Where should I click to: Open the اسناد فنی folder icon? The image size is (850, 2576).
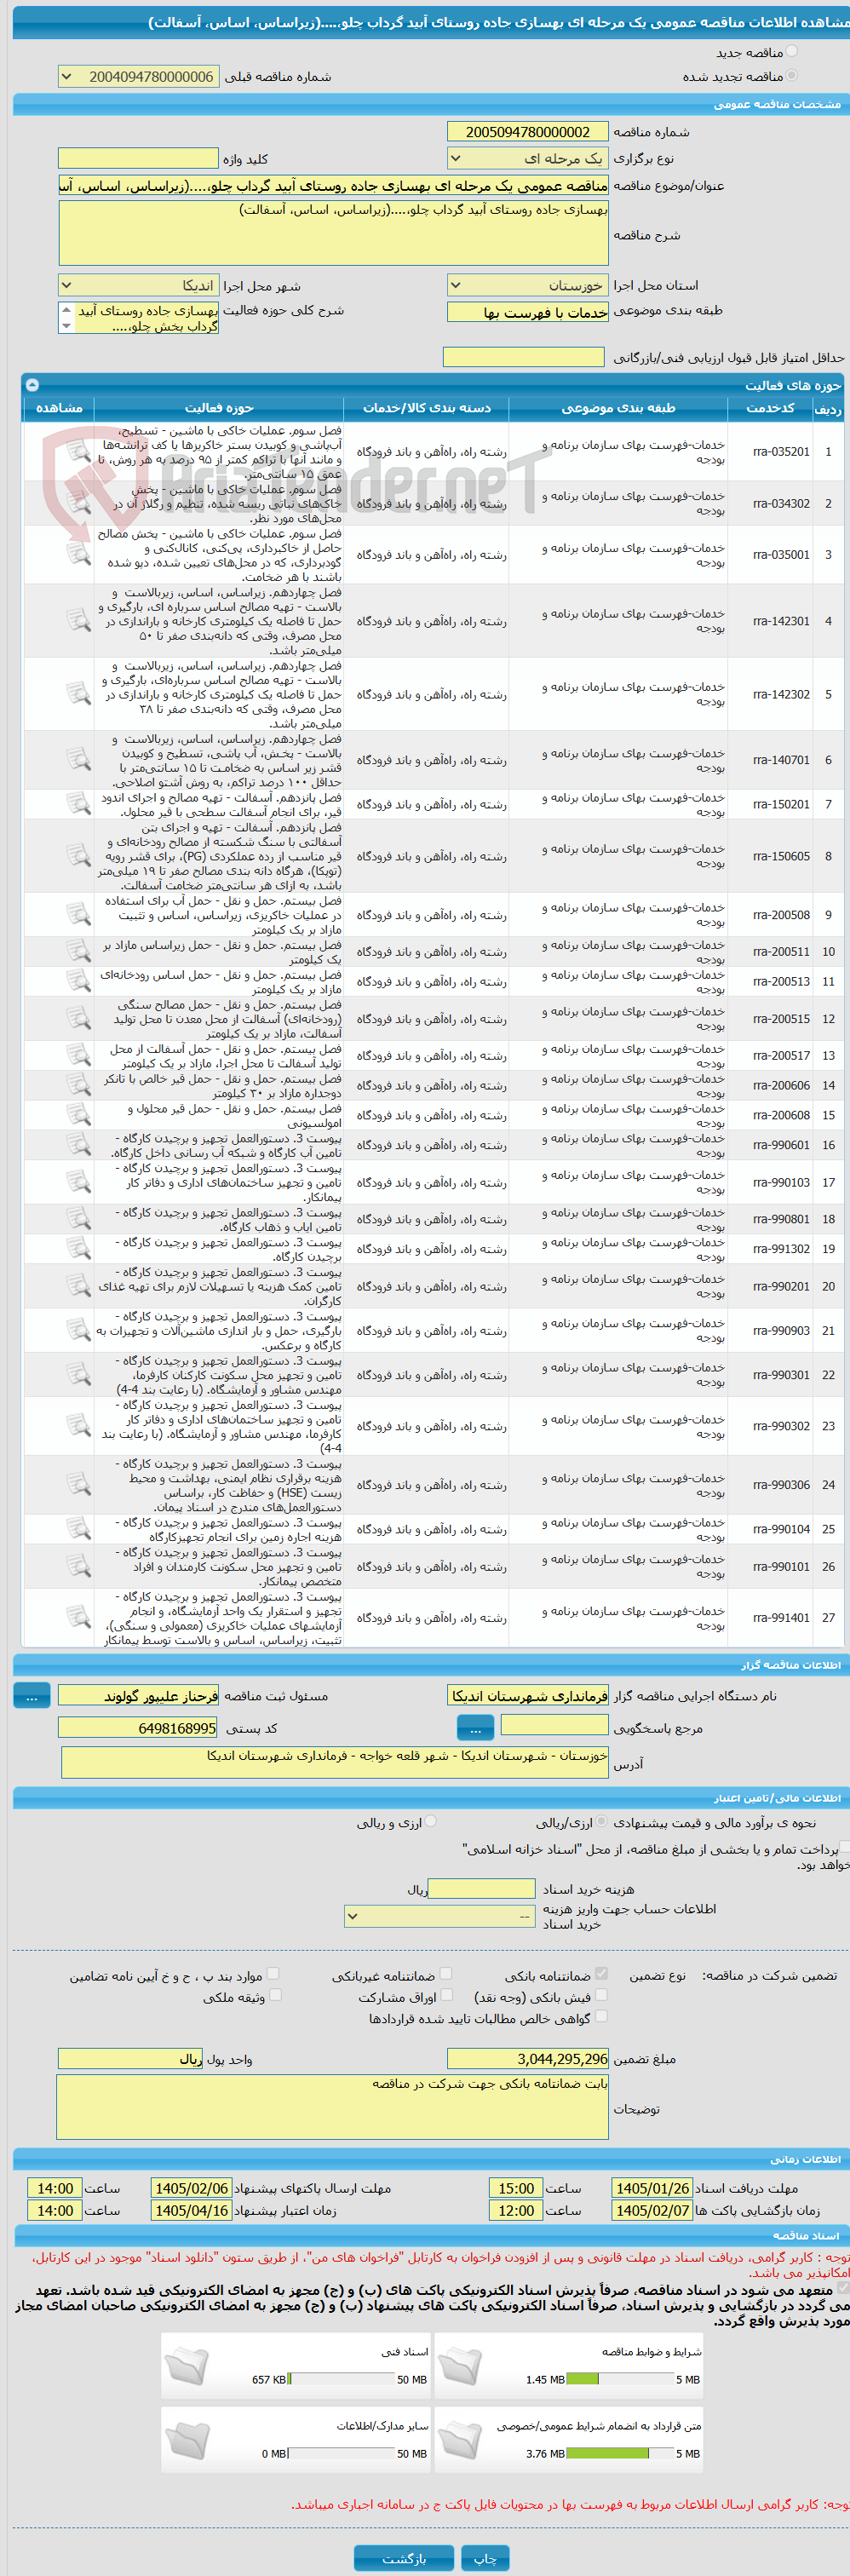point(186,2367)
